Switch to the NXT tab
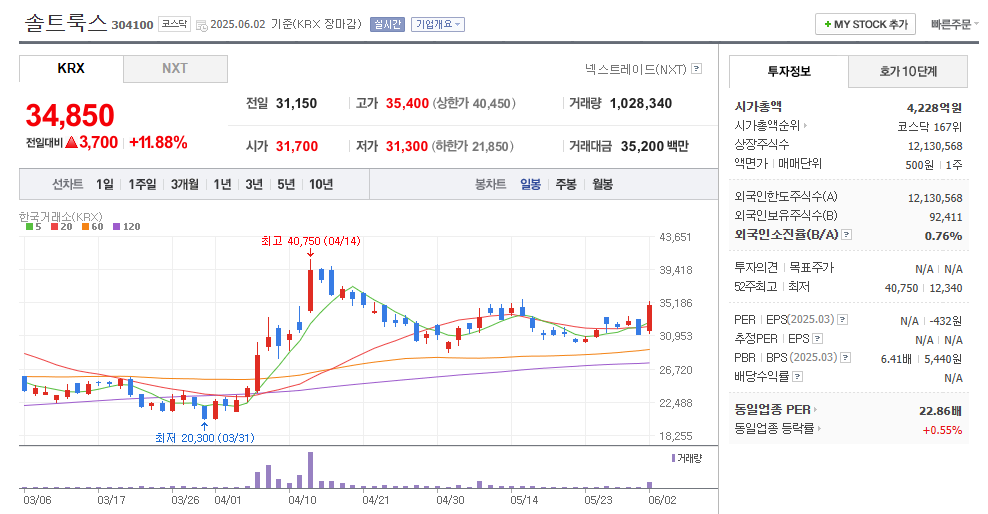 coord(175,69)
